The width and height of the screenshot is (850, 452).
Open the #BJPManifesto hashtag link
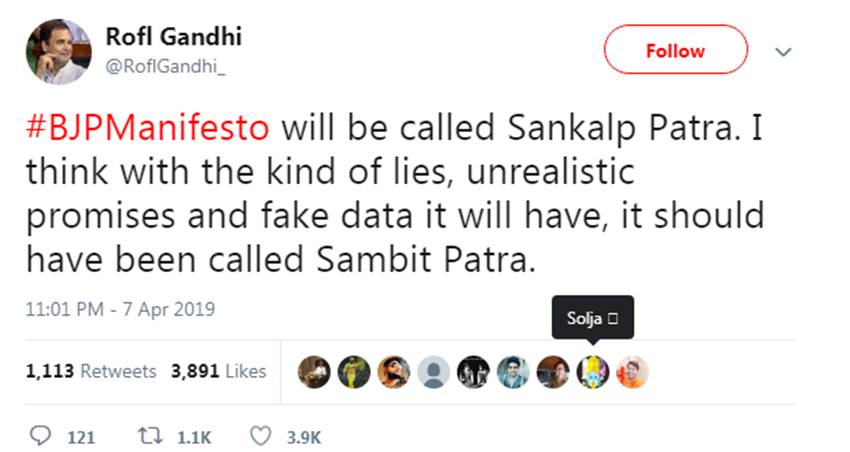tap(148, 130)
